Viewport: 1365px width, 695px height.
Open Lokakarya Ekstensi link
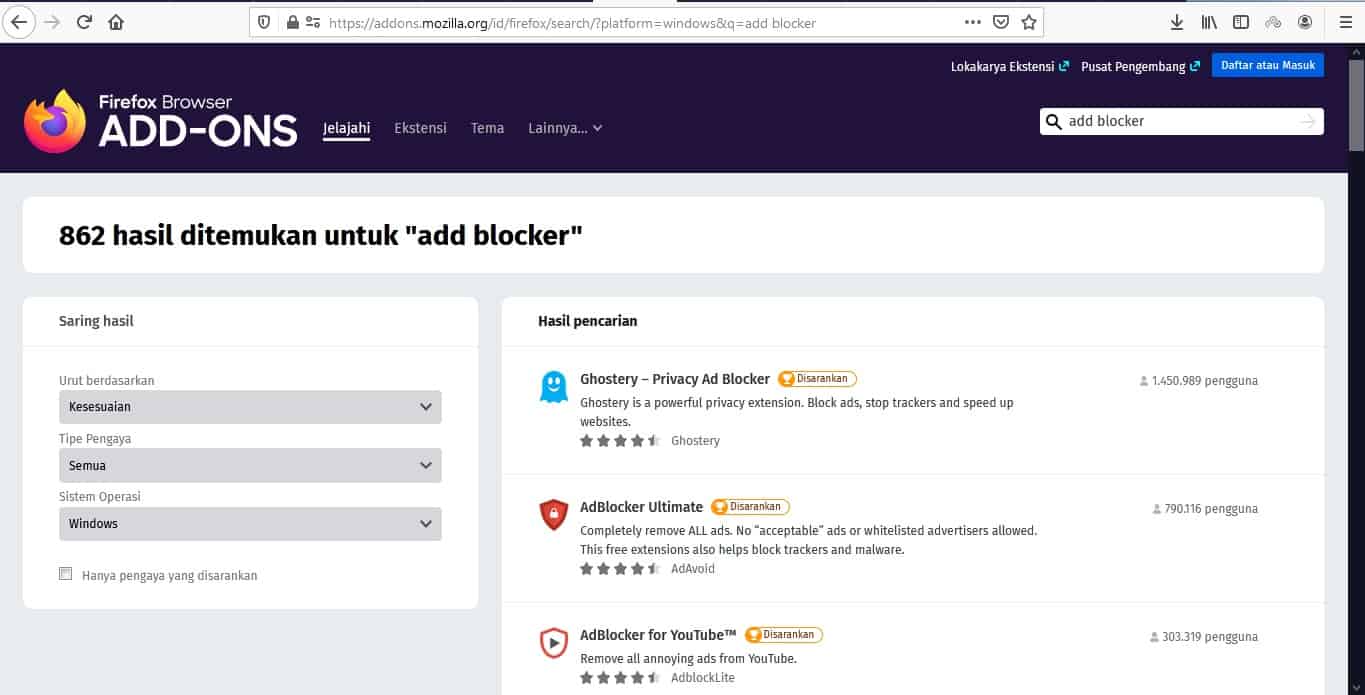[x=1010, y=66]
